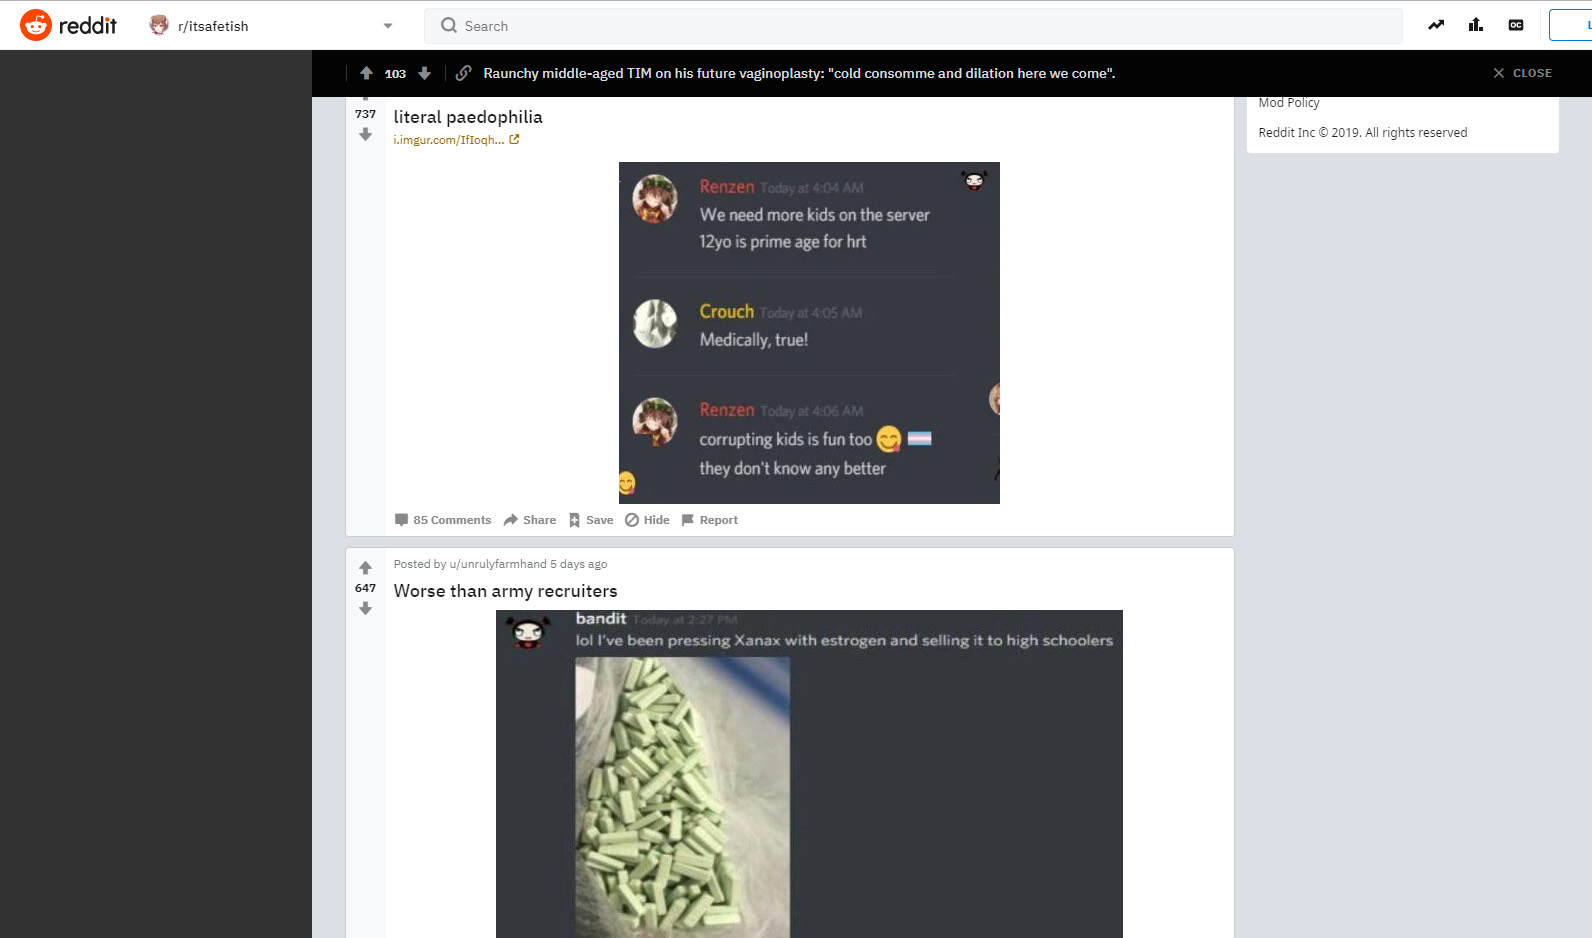Downvote the post scored 647
The image size is (1592, 938).
pos(365,608)
